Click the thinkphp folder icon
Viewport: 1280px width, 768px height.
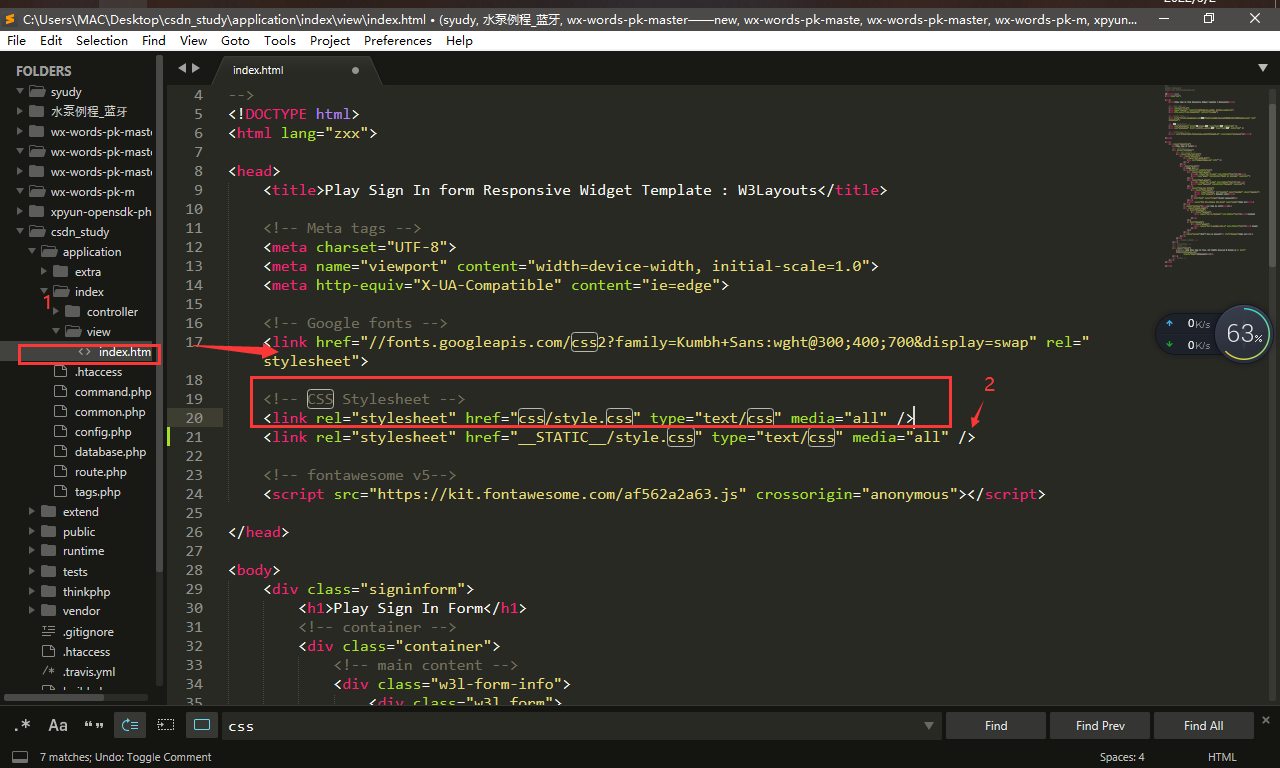click(48, 592)
